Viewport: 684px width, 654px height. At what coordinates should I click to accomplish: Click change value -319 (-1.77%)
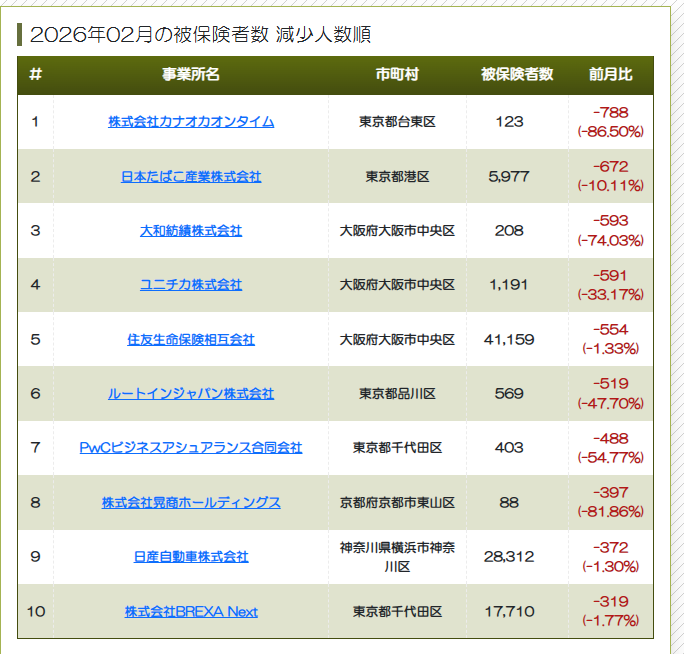(x=611, y=611)
